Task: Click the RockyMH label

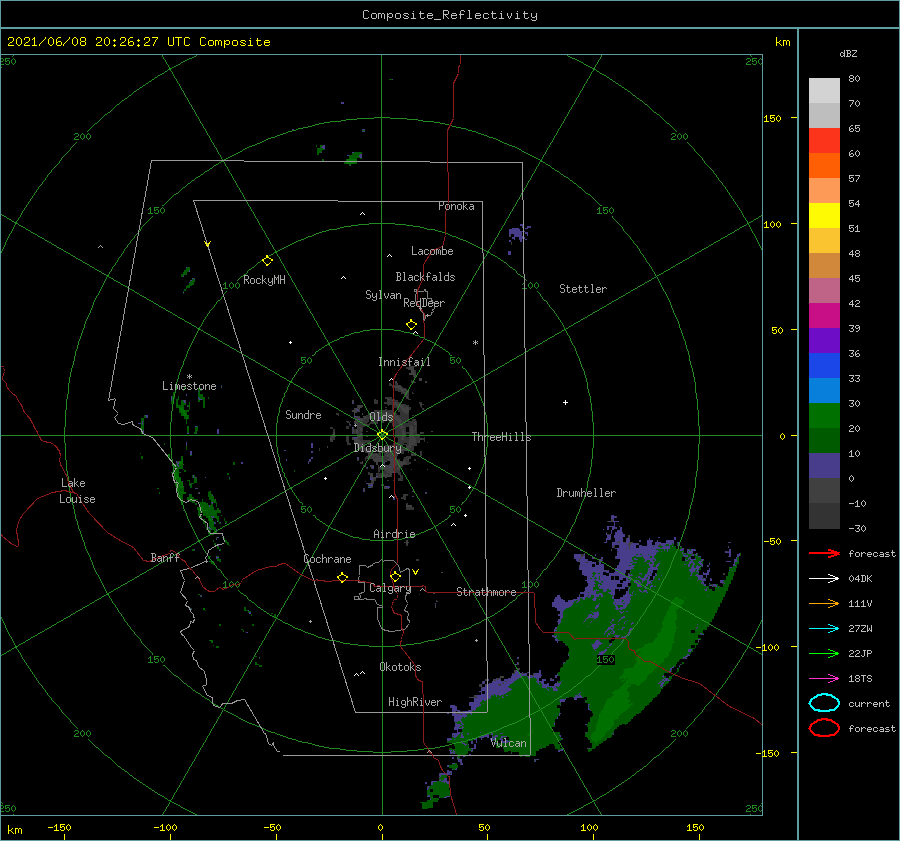Action: (x=264, y=280)
